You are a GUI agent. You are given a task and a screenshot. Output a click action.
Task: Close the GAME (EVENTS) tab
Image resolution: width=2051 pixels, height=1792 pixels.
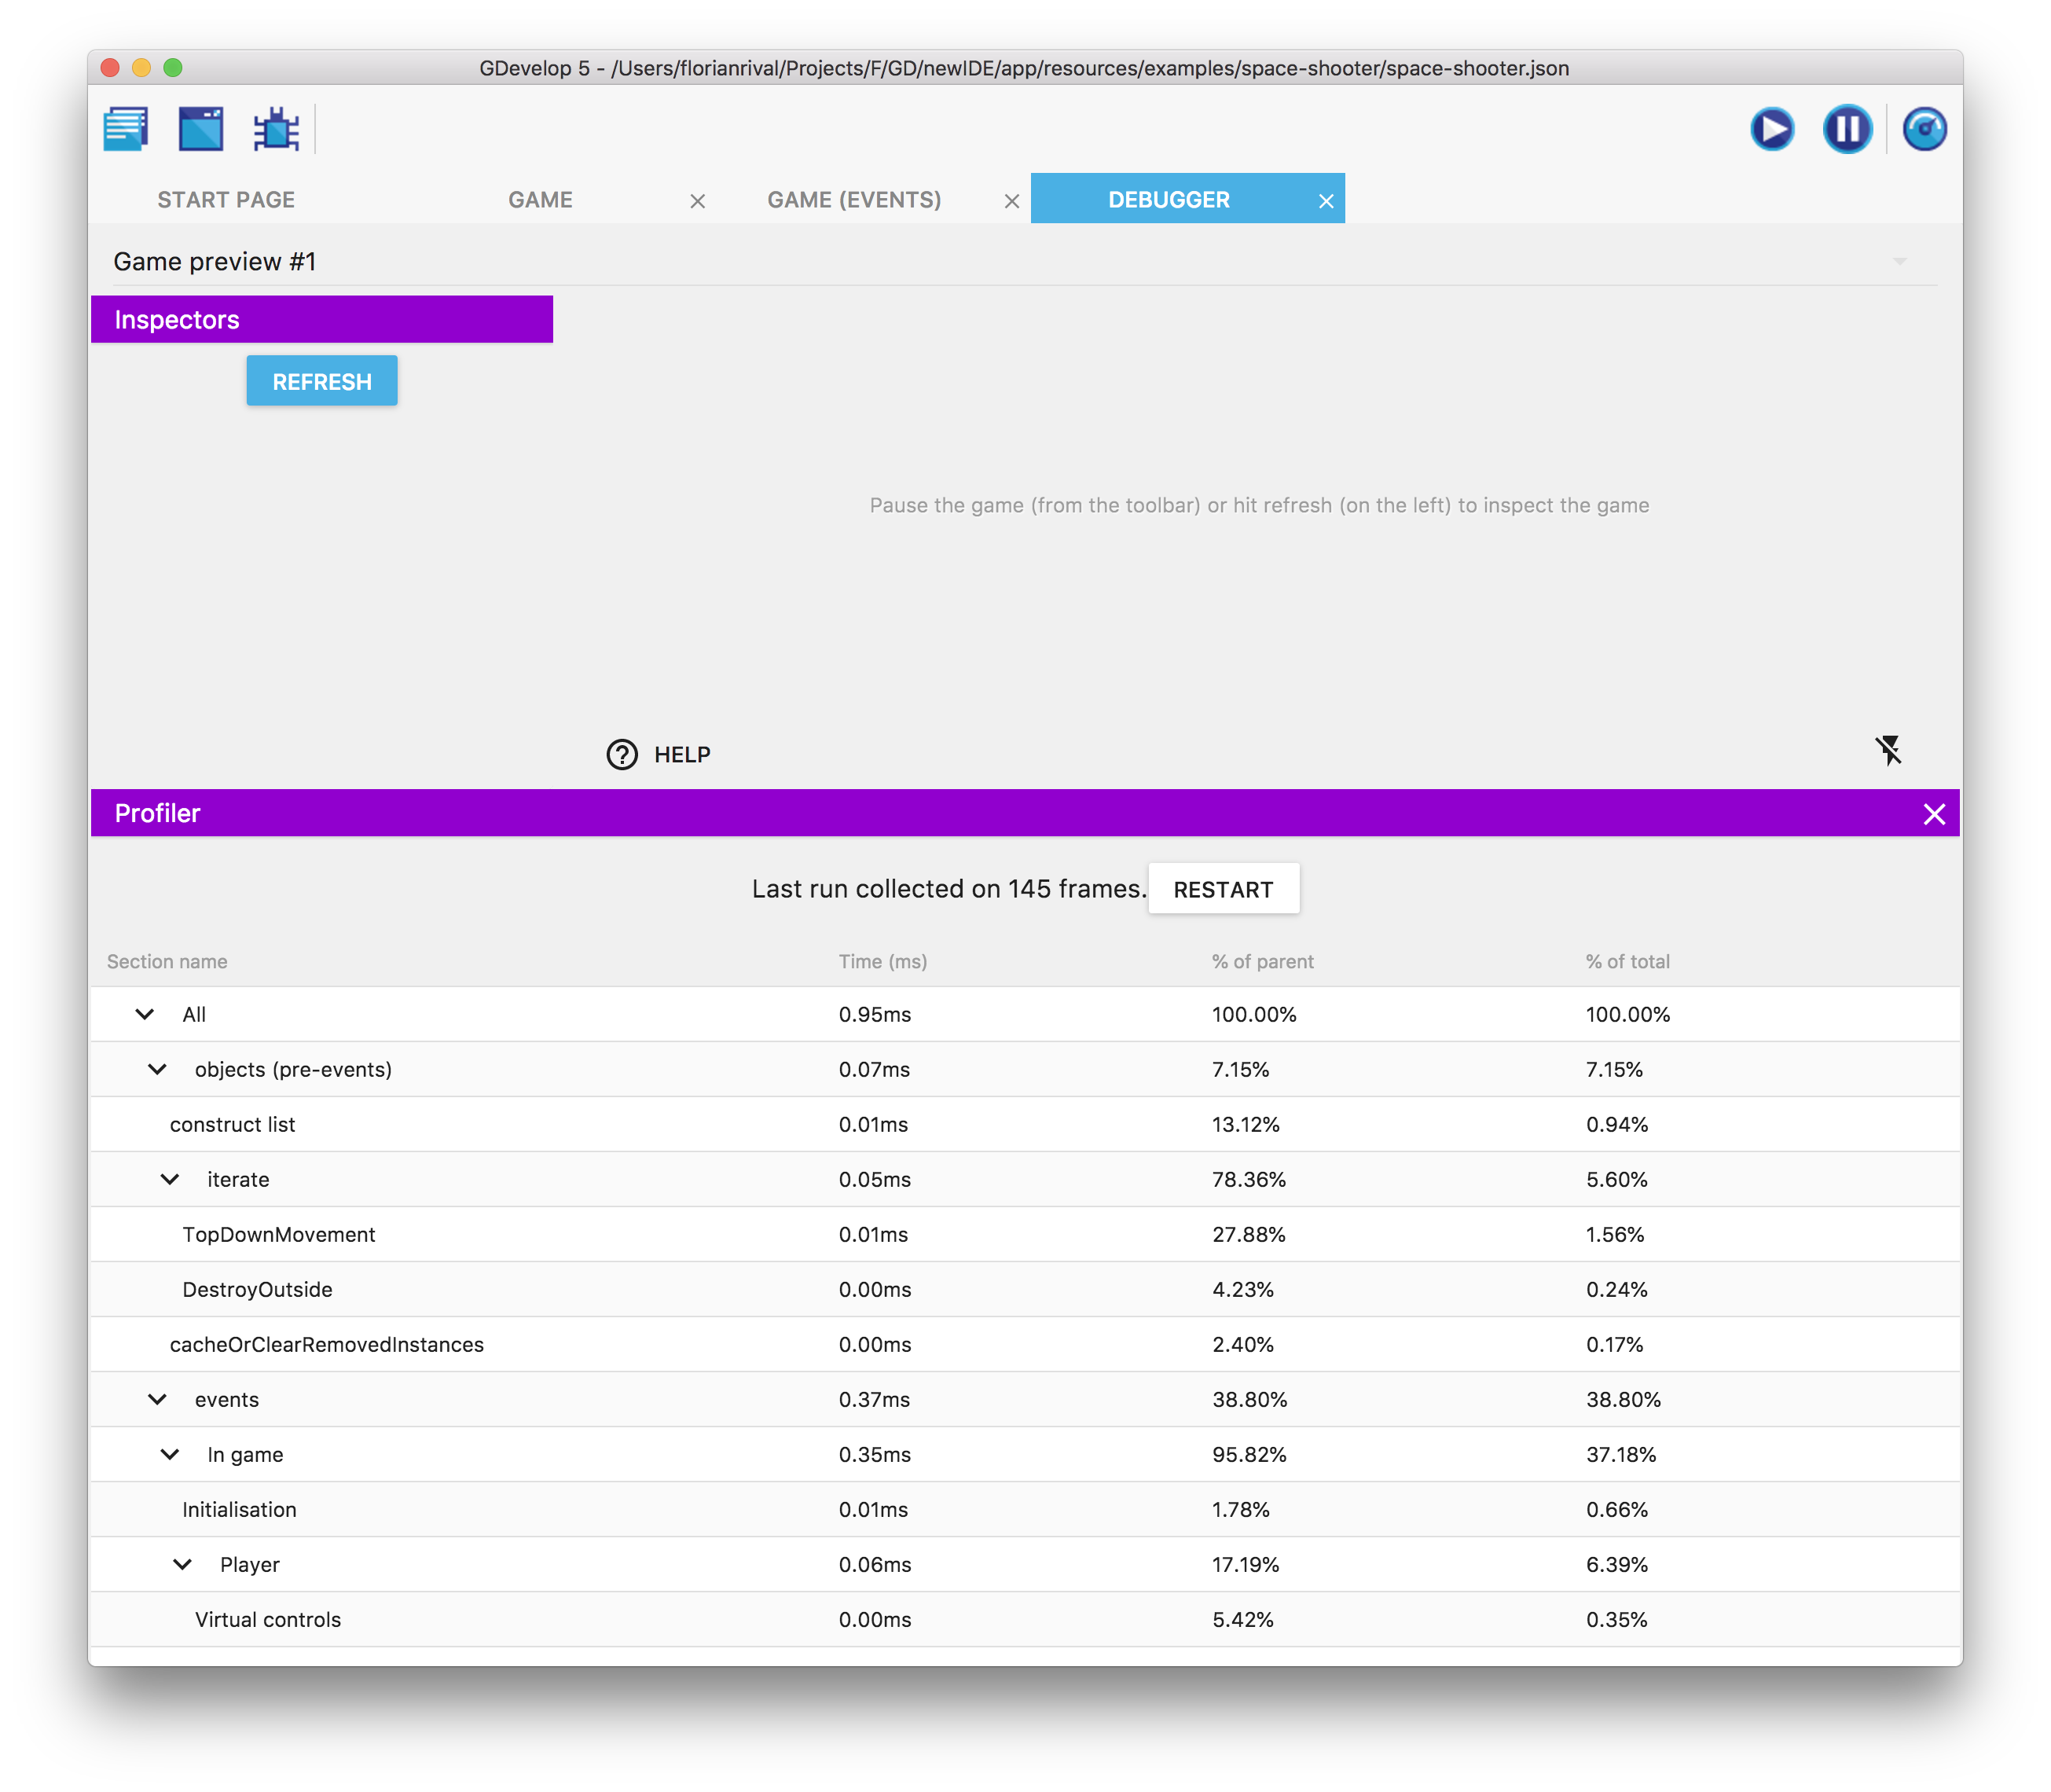click(x=1012, y=201)
